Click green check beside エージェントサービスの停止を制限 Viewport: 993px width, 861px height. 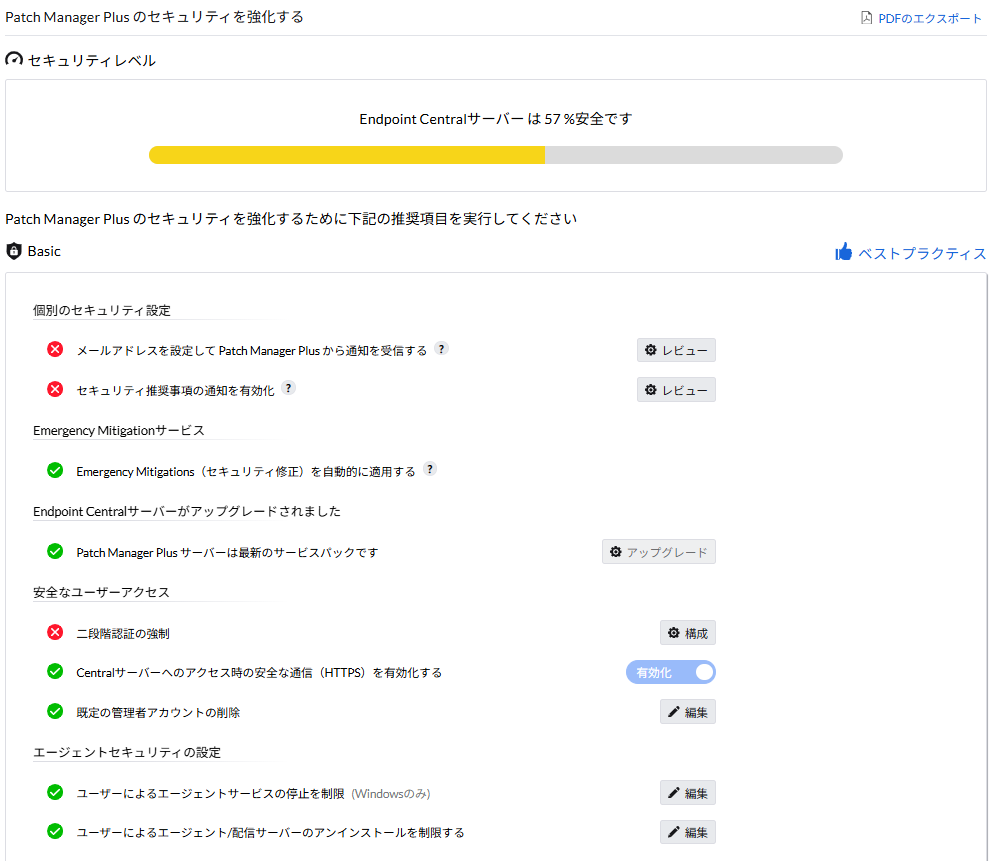pos(55,793)
